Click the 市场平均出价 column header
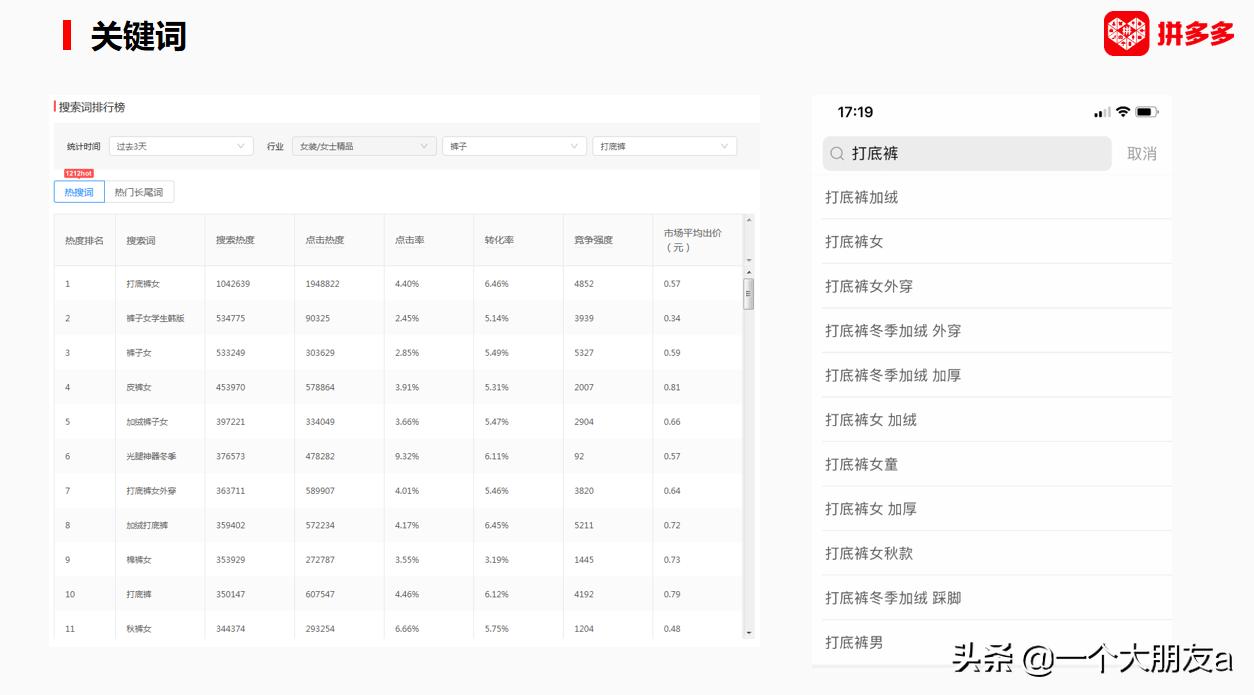This screenshot has width=1254, height=695. [692, 240]
